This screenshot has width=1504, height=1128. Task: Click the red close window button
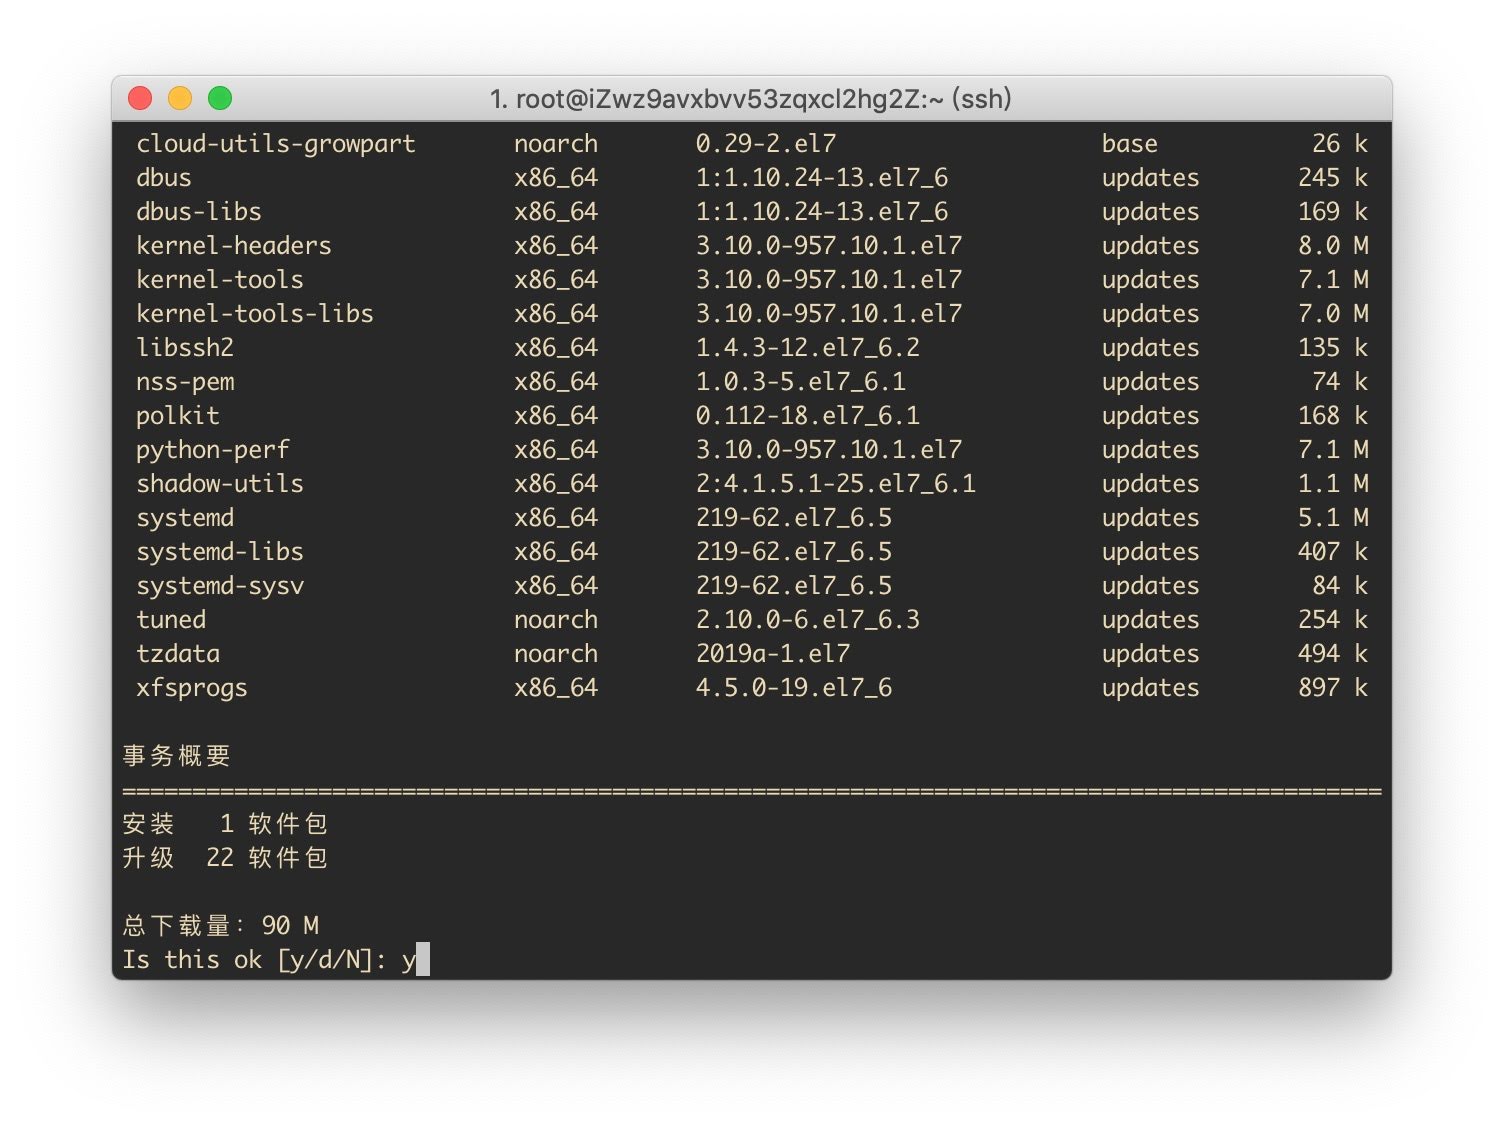point(140,98)
